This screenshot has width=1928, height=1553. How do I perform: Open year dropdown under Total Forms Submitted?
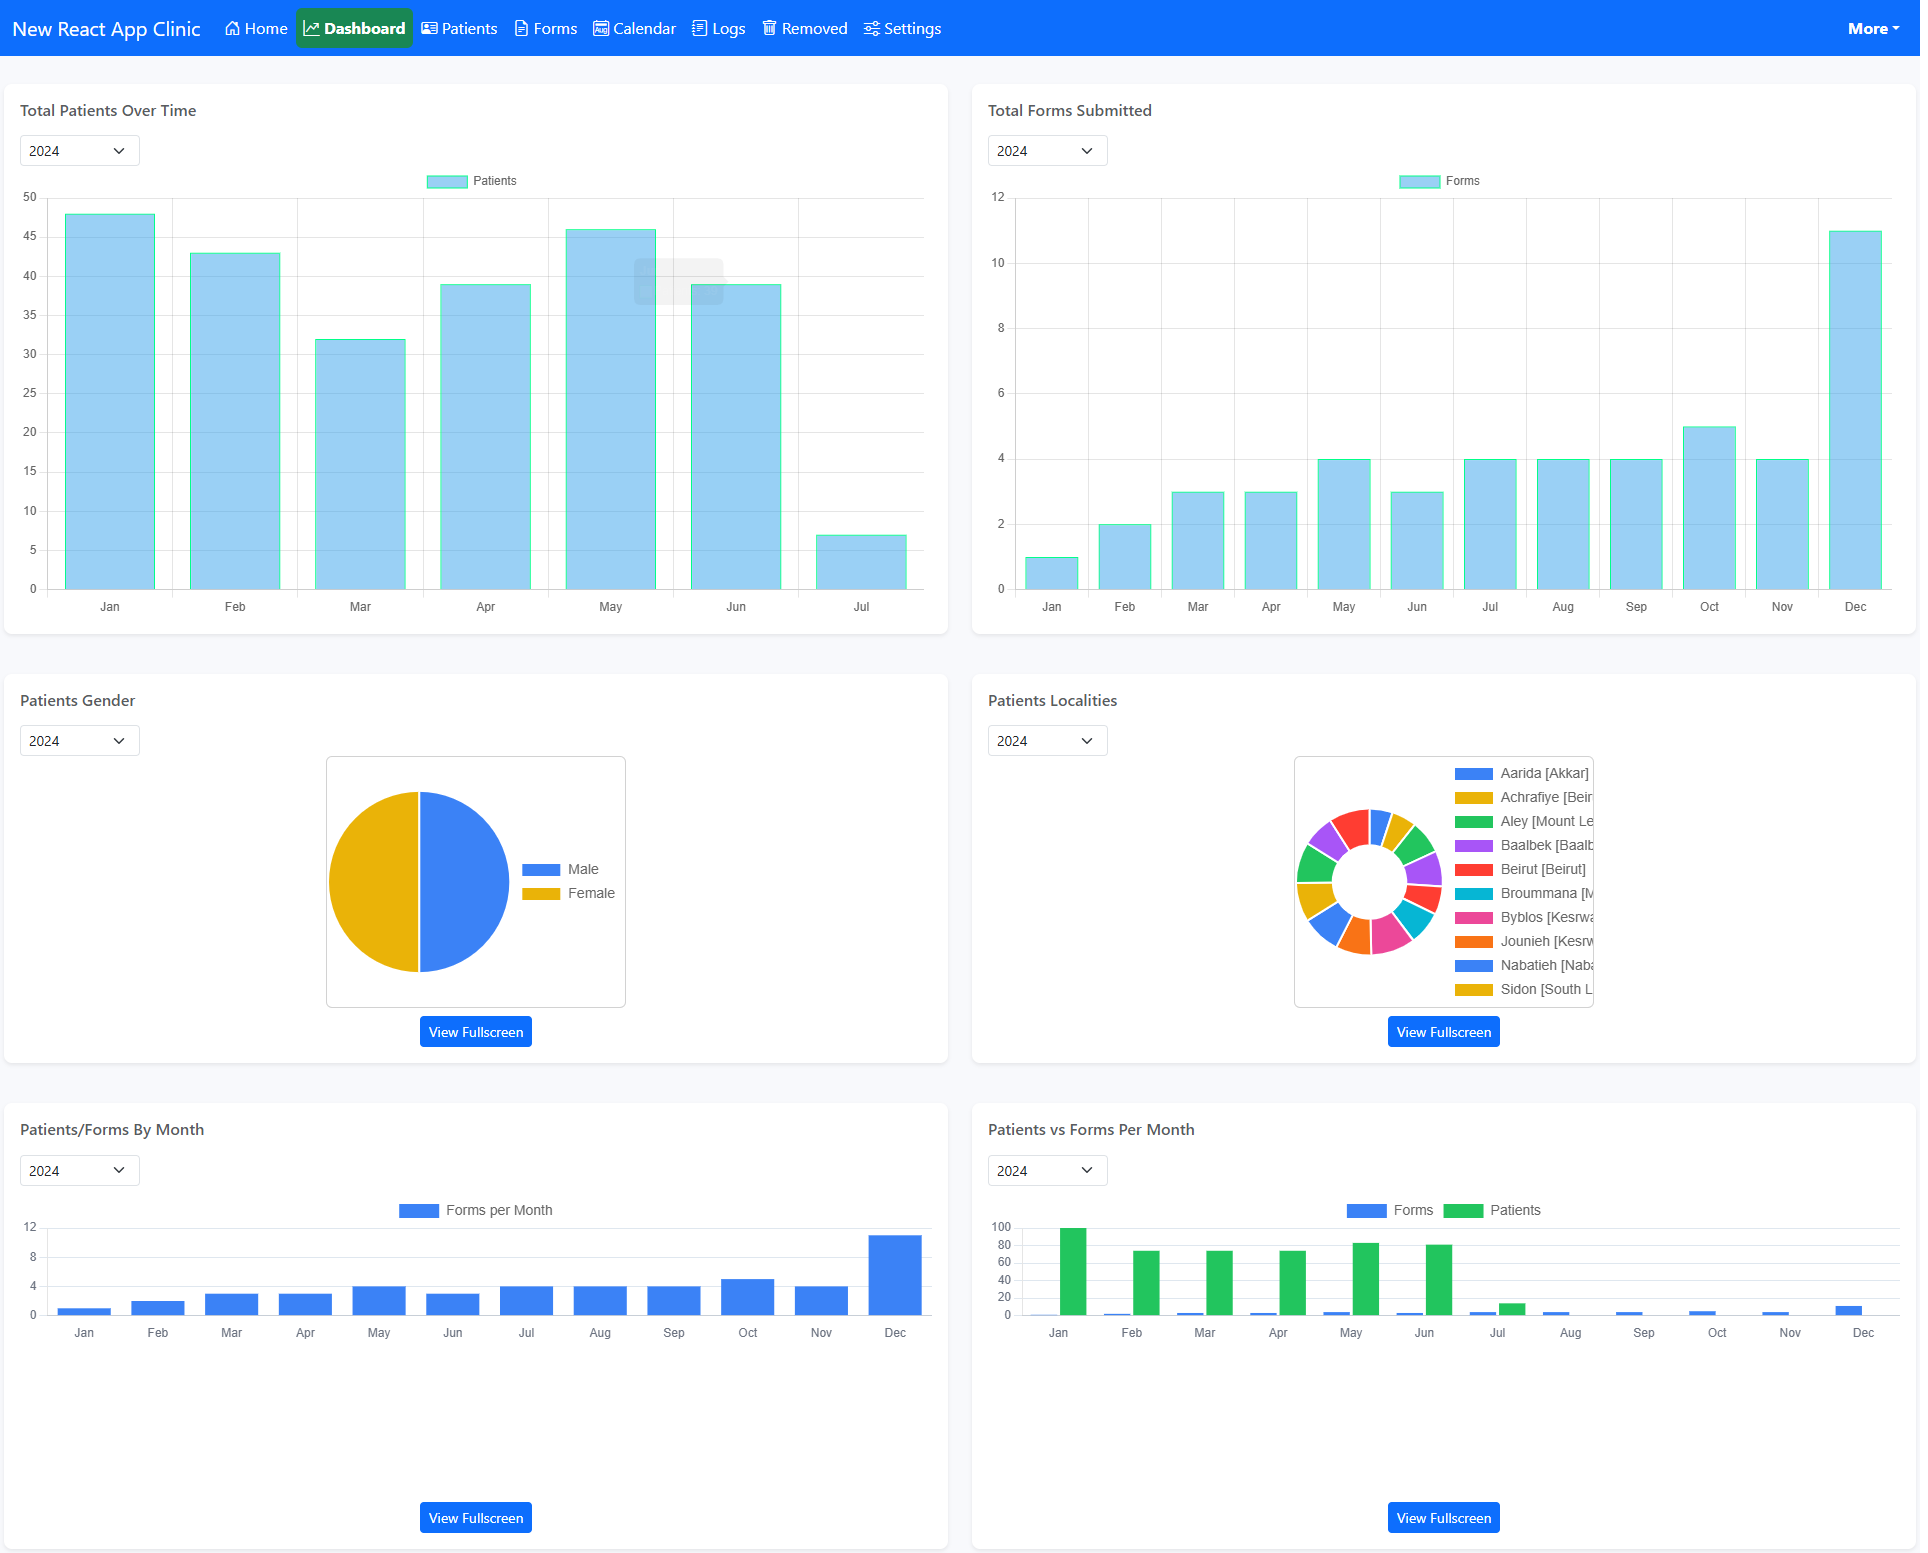pos(1047,151)
